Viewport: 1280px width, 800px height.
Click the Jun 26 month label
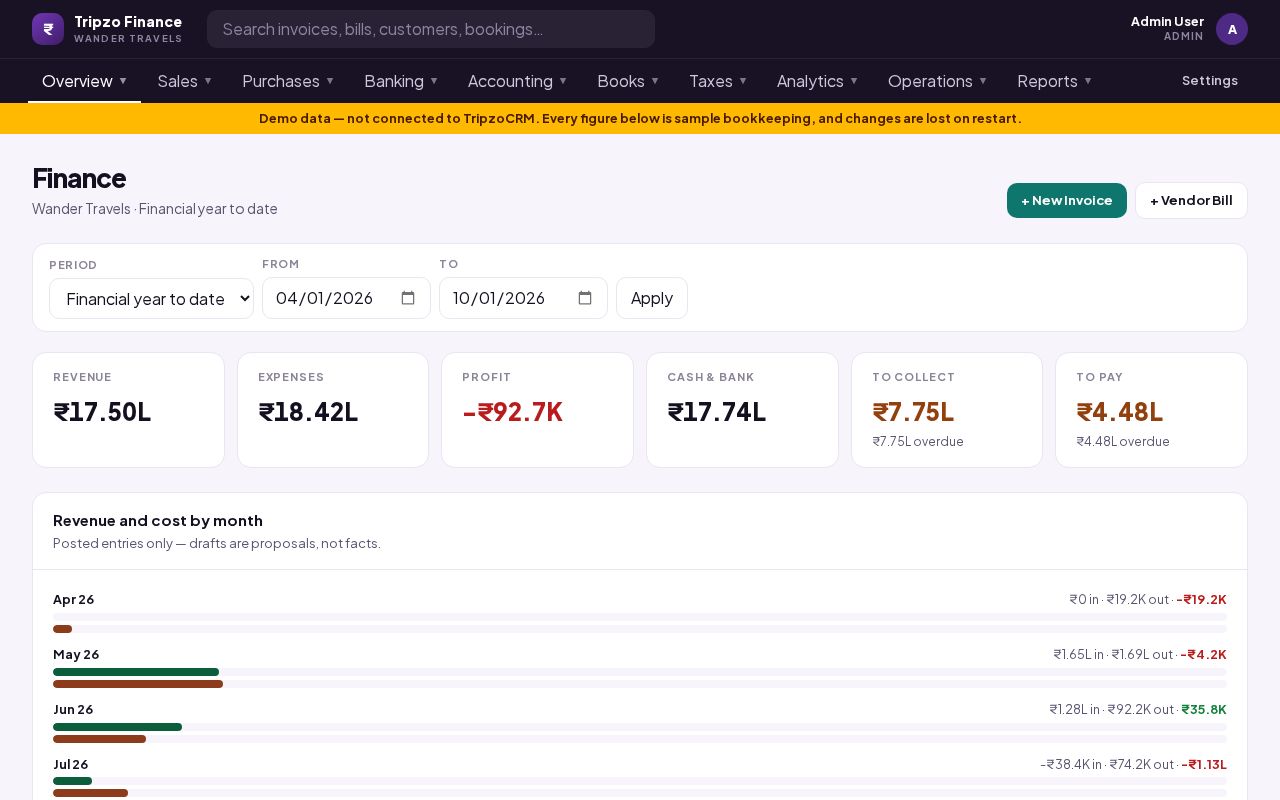pos(73,710)
